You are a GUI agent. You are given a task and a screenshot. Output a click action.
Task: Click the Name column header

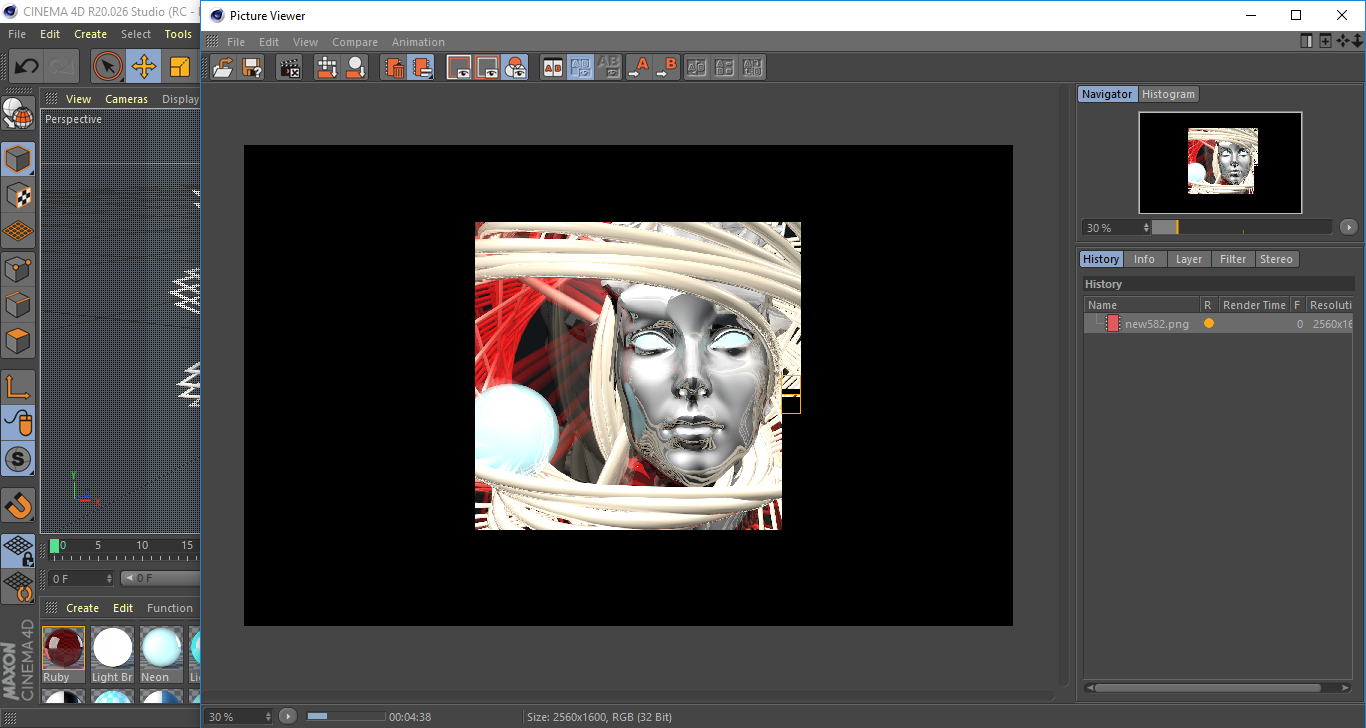pyautogui.click(x=1142, y=305)
